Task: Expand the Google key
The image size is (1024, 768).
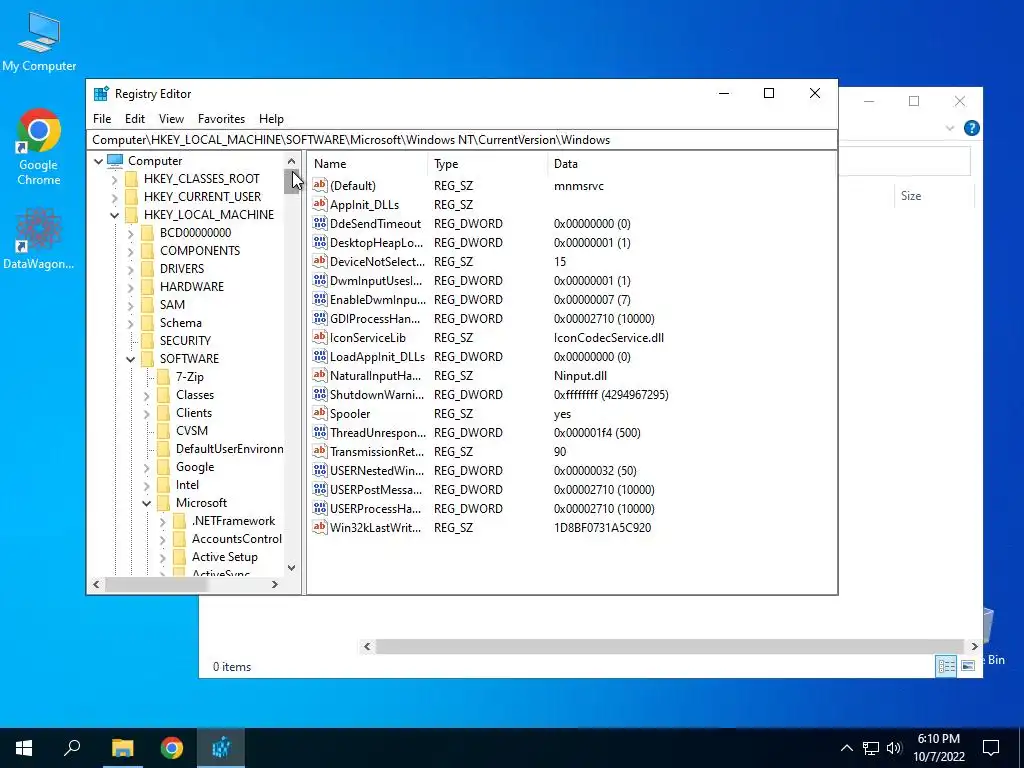Action: point(146,467)
